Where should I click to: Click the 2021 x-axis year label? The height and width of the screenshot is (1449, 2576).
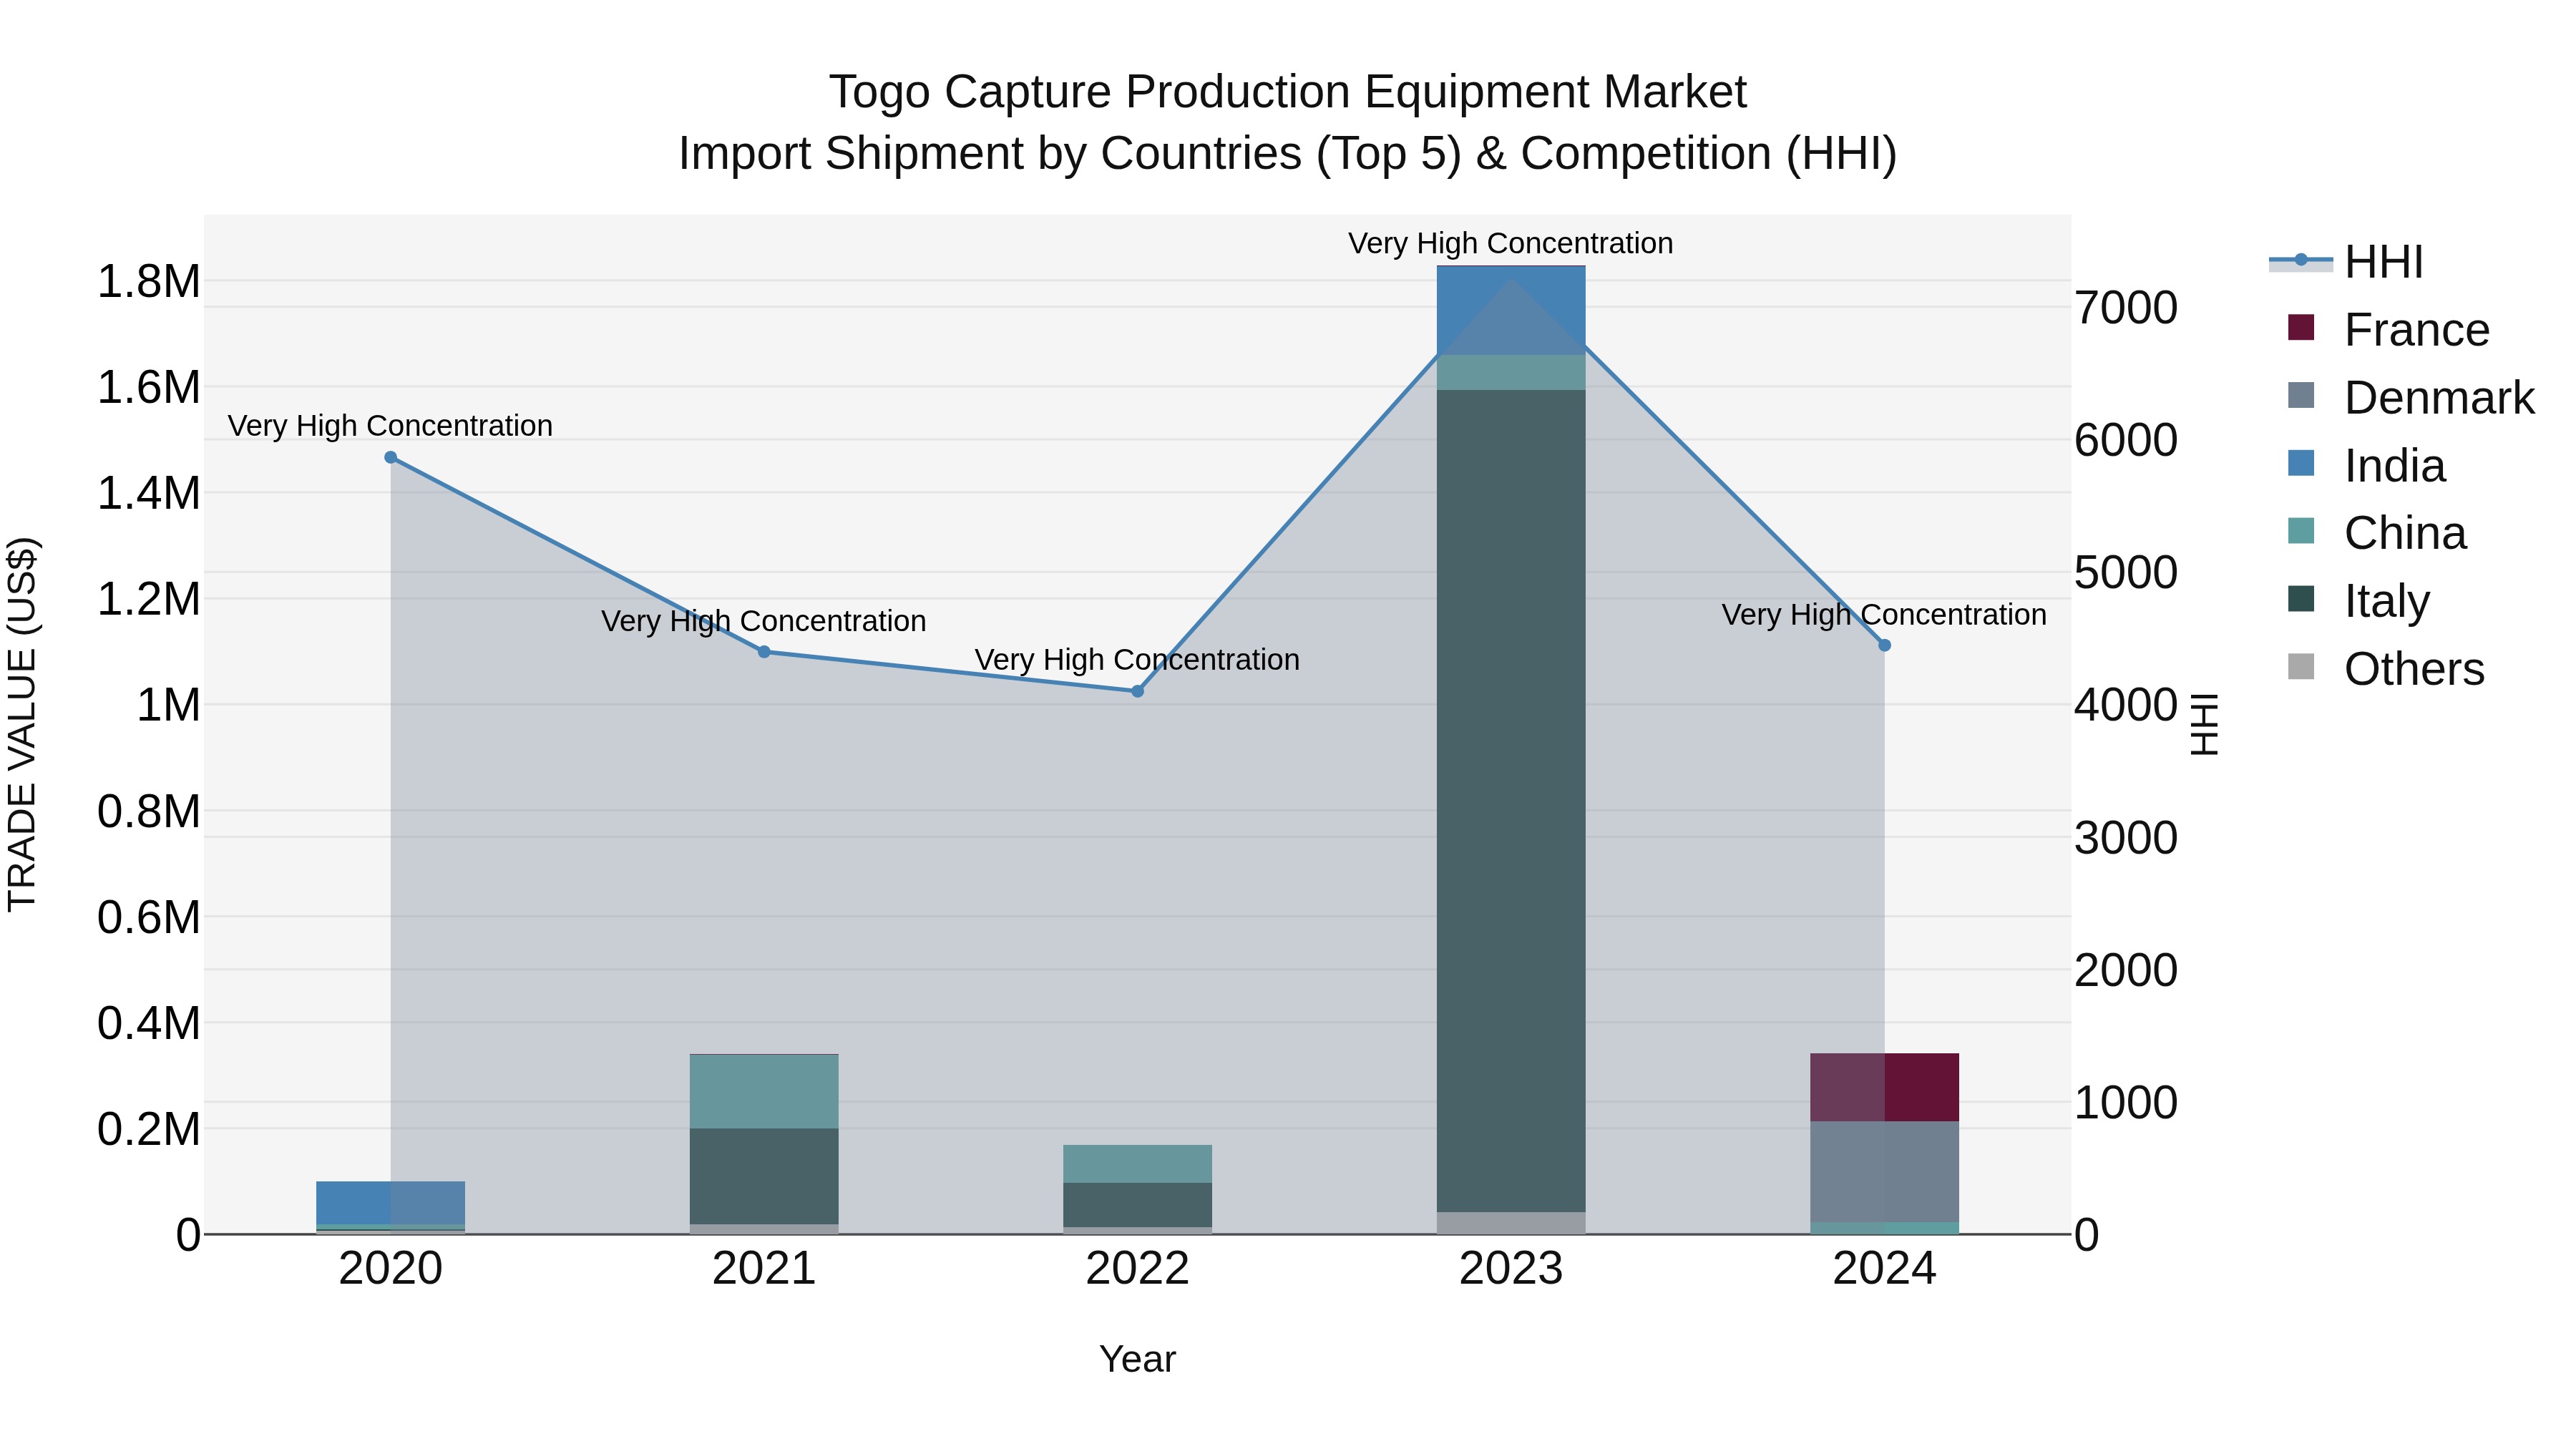pyautogui.click(x=764, y=1269)
